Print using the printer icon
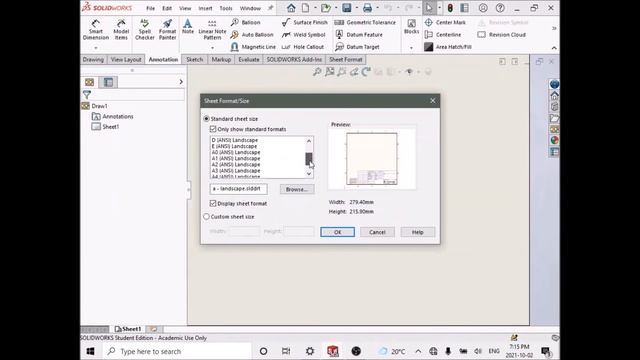640x360 pixels. point(367,8)
